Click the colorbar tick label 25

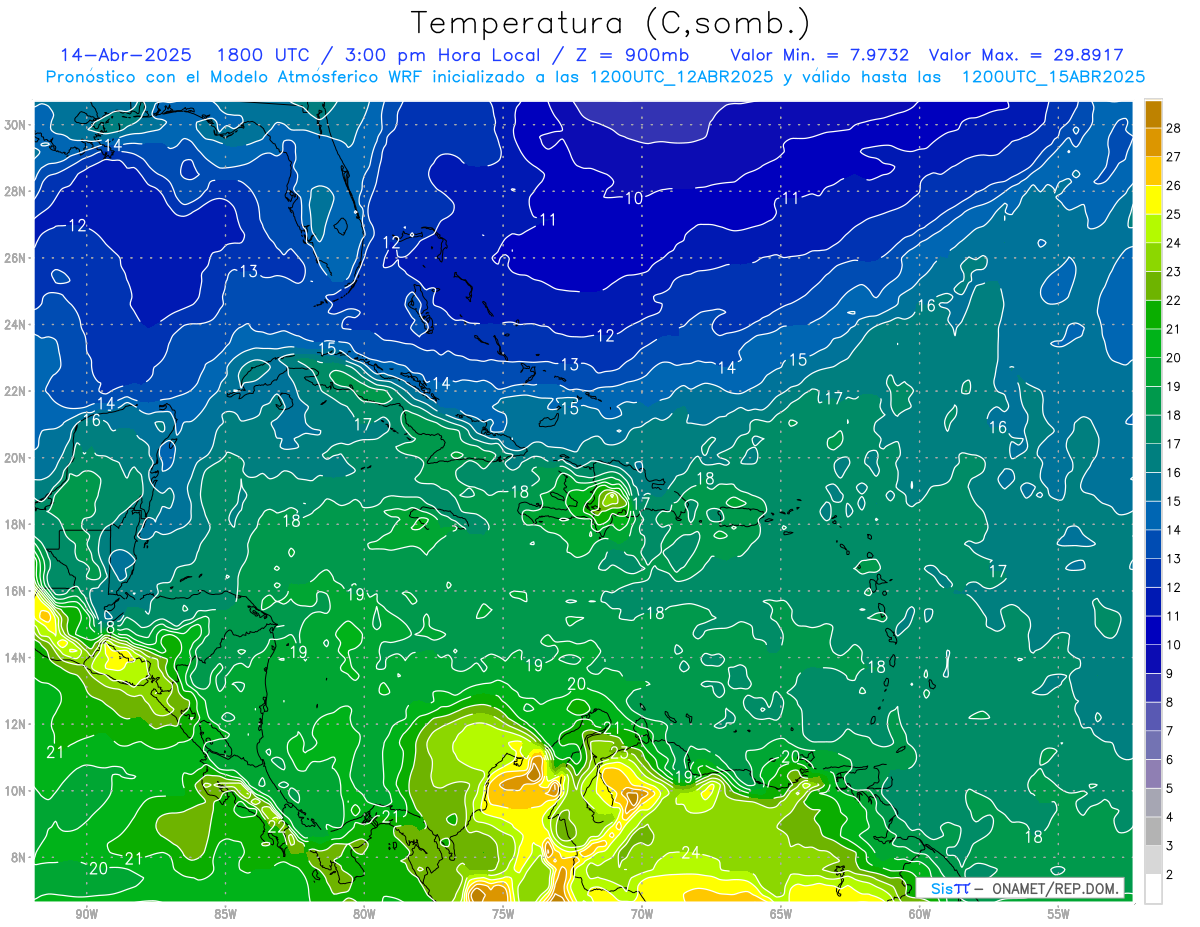(x=1175, y=214)
